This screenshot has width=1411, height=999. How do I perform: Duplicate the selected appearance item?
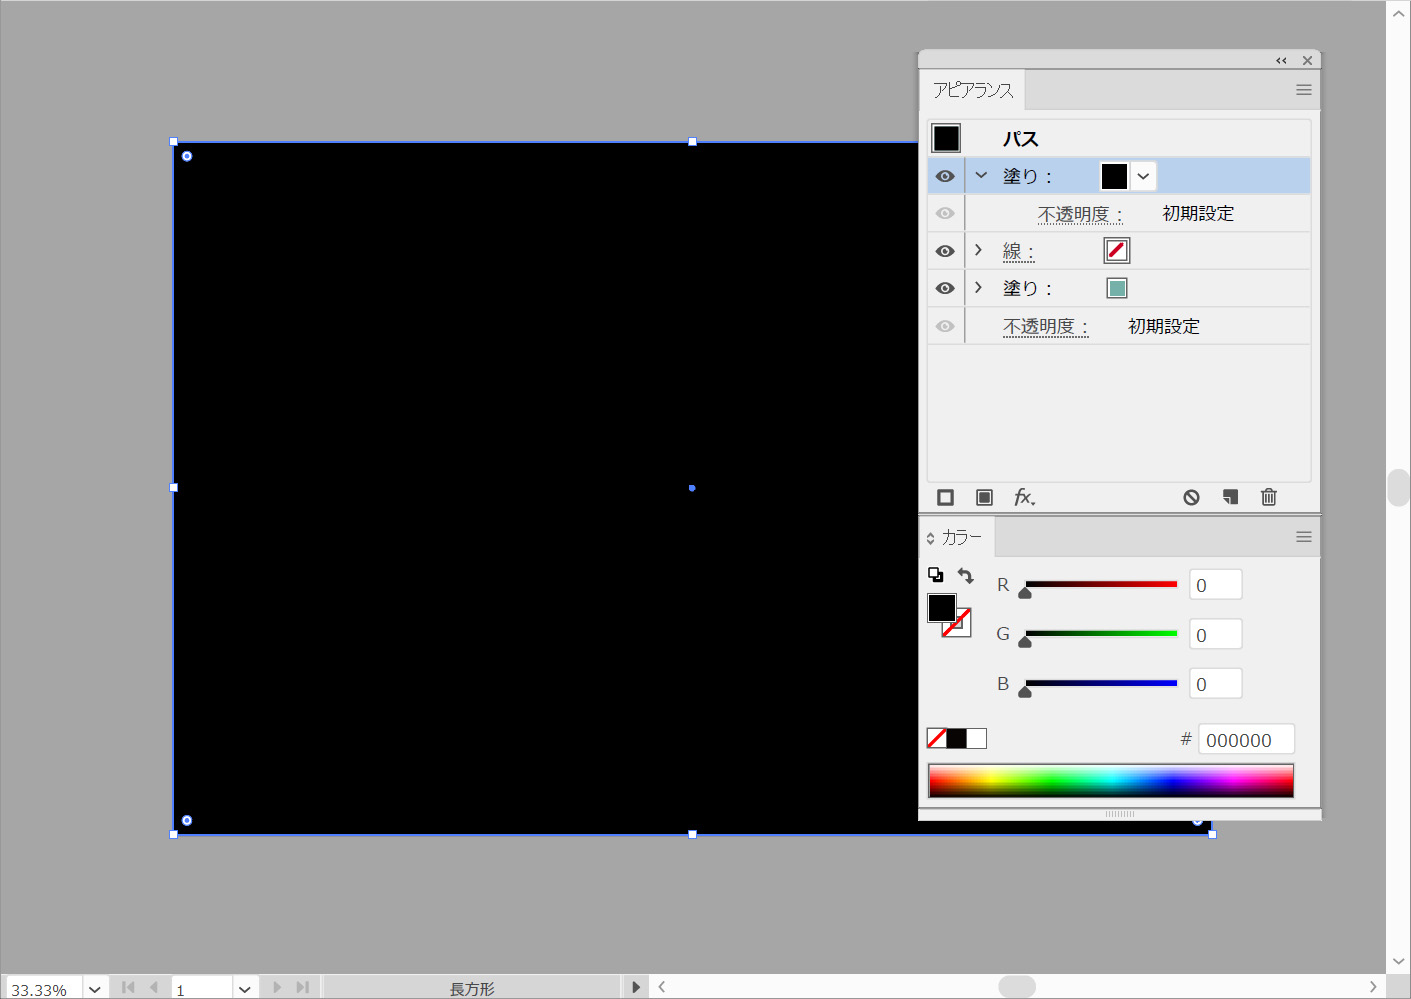1230,497
